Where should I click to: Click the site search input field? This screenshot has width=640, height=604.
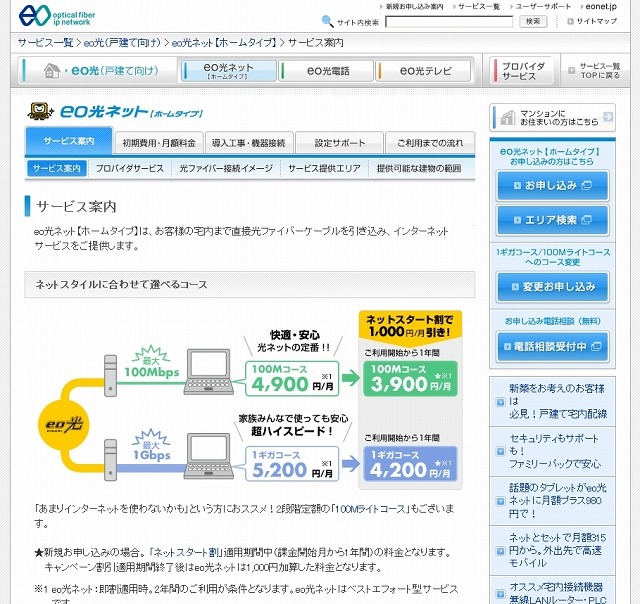[x=449, y=22]
